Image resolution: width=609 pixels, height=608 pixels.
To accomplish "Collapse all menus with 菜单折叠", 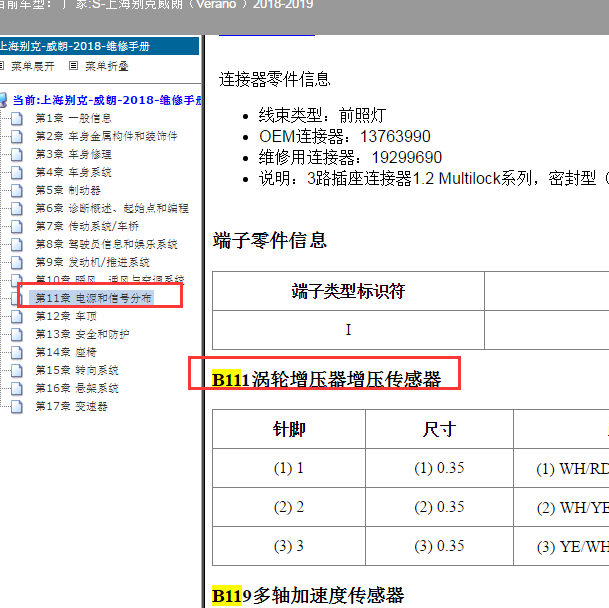I will (107, 66).
